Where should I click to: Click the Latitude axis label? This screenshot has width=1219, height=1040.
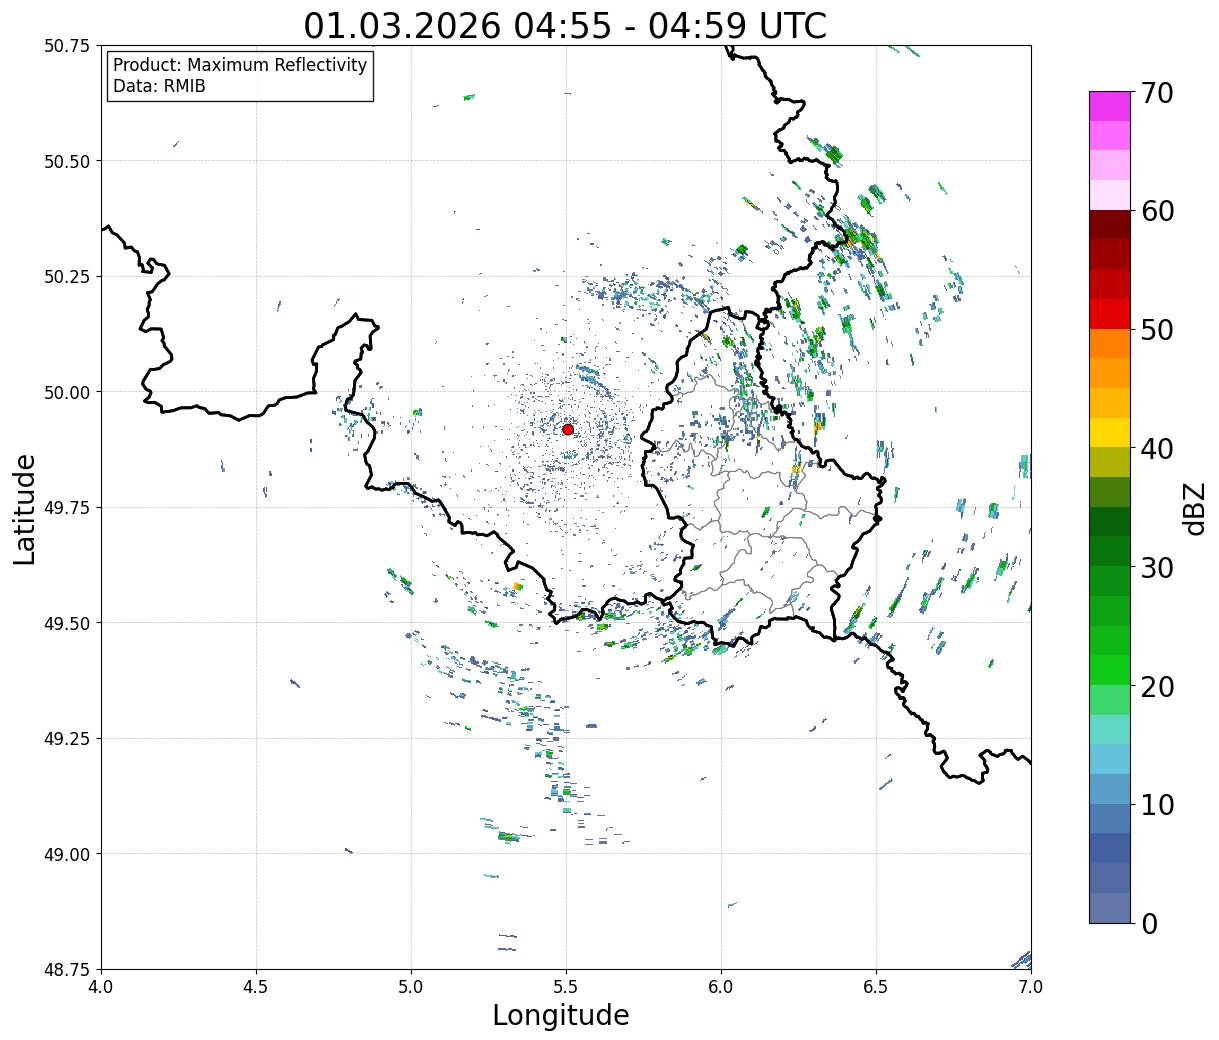pos(25,508)
